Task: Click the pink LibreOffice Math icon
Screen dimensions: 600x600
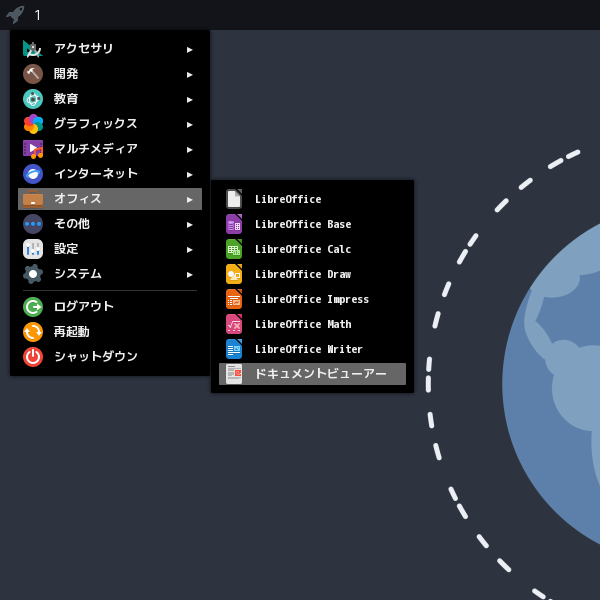Action: point(234,324)
